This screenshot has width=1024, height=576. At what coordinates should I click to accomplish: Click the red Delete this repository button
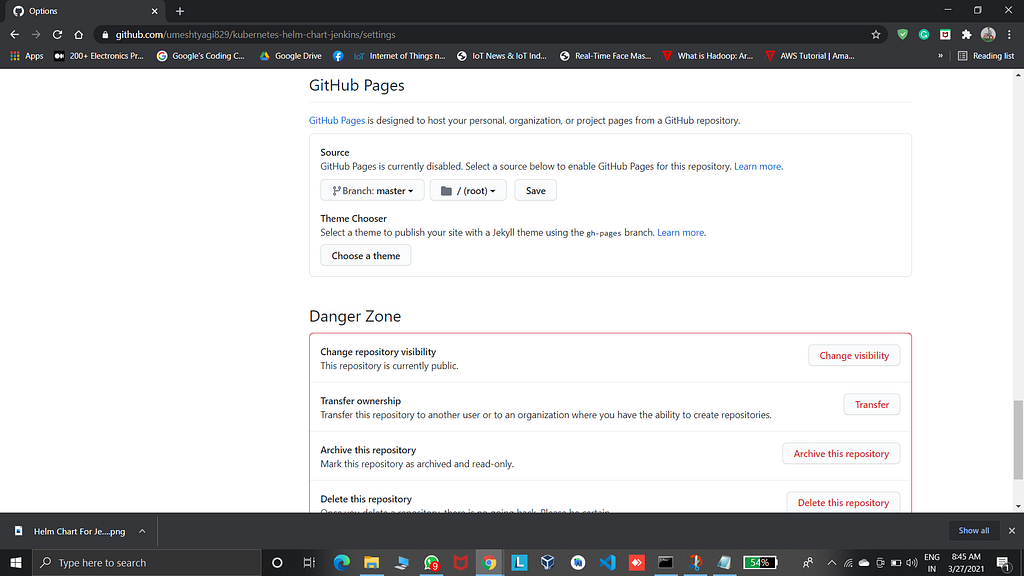click(843, 502)
